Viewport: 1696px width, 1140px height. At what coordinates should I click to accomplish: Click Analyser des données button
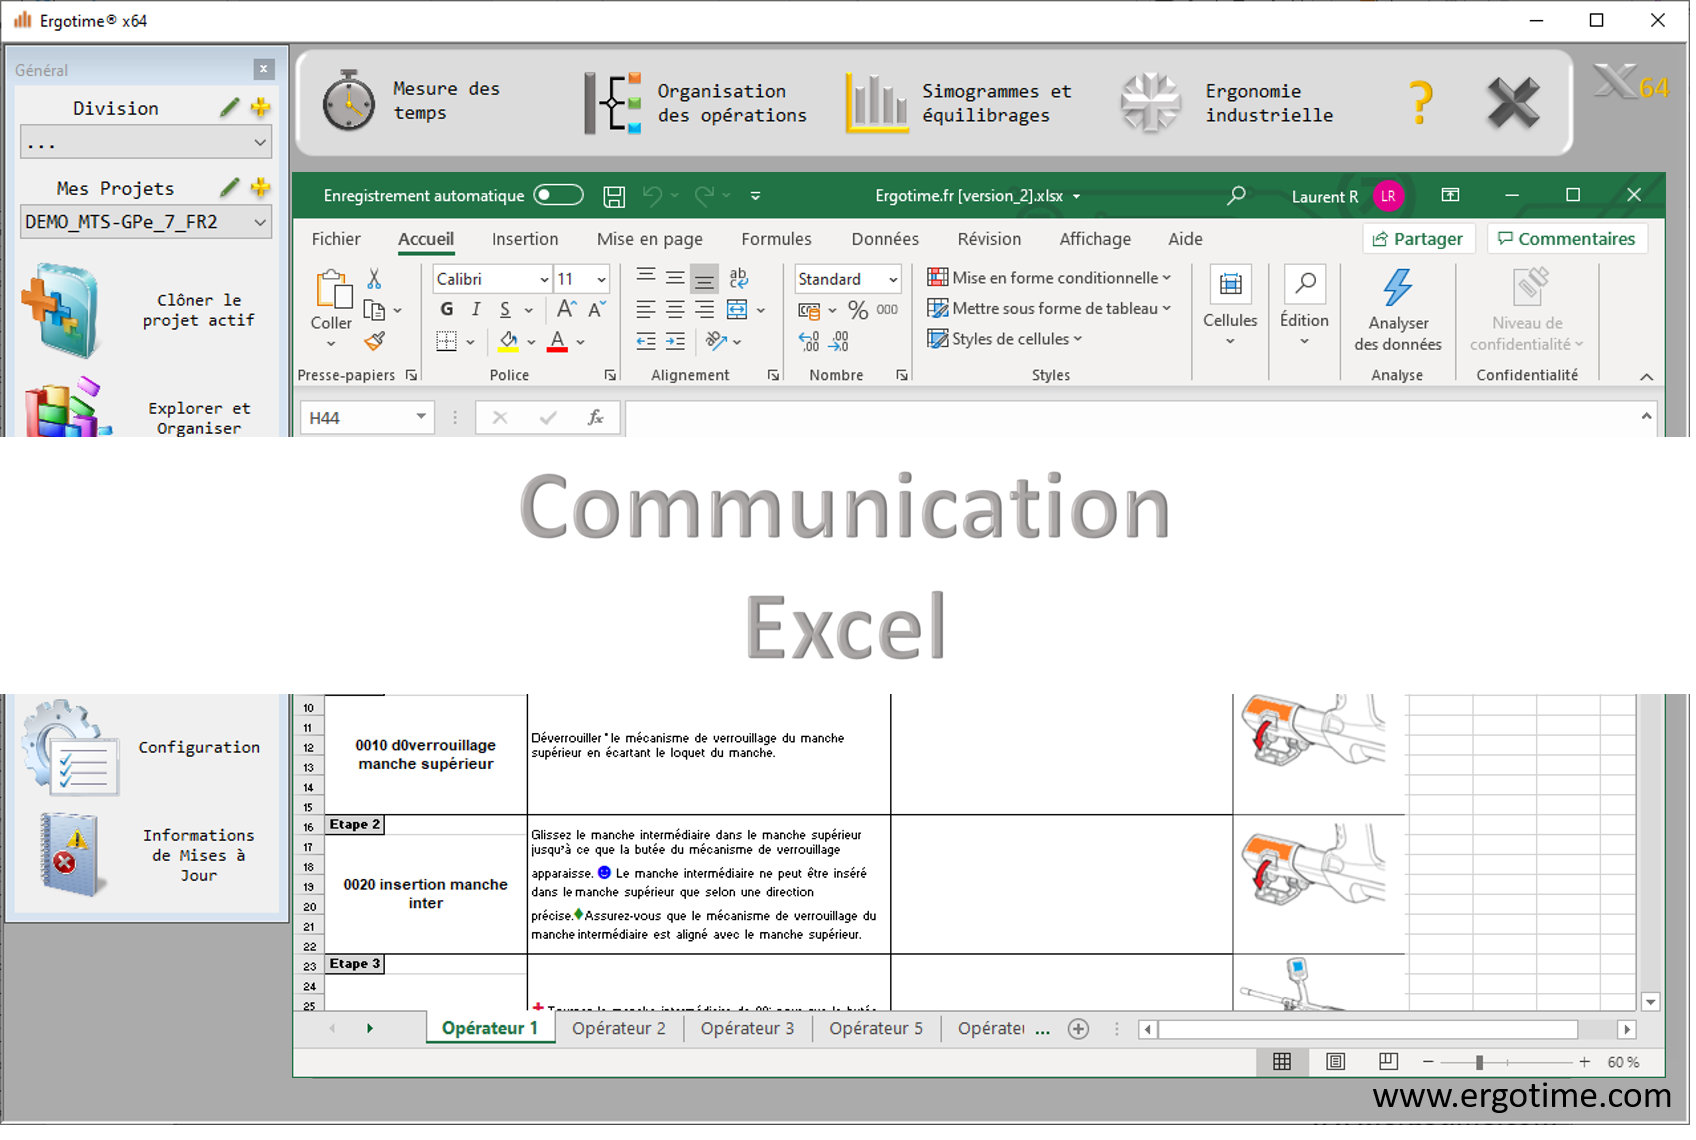click(x=1398, y=310)
